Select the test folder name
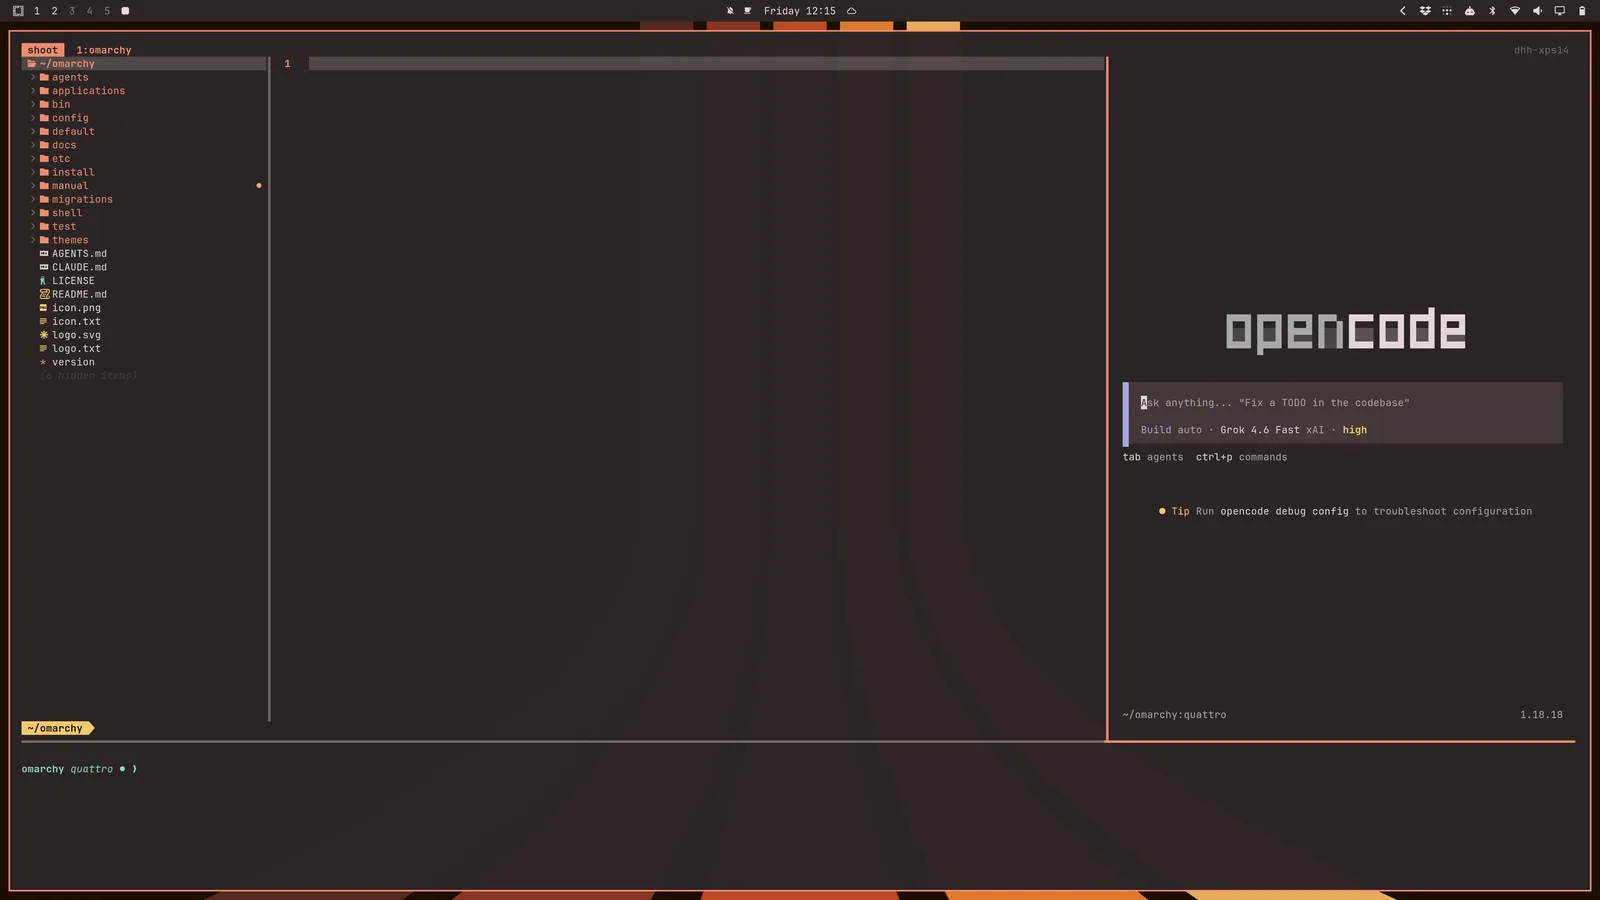1600x900 pixels. [64, 227]
